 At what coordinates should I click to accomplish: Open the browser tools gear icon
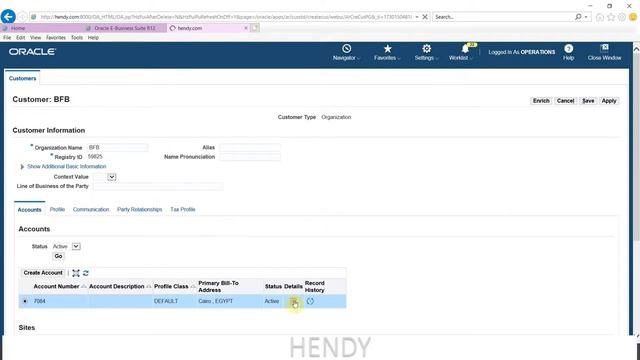tap(622, 17)
